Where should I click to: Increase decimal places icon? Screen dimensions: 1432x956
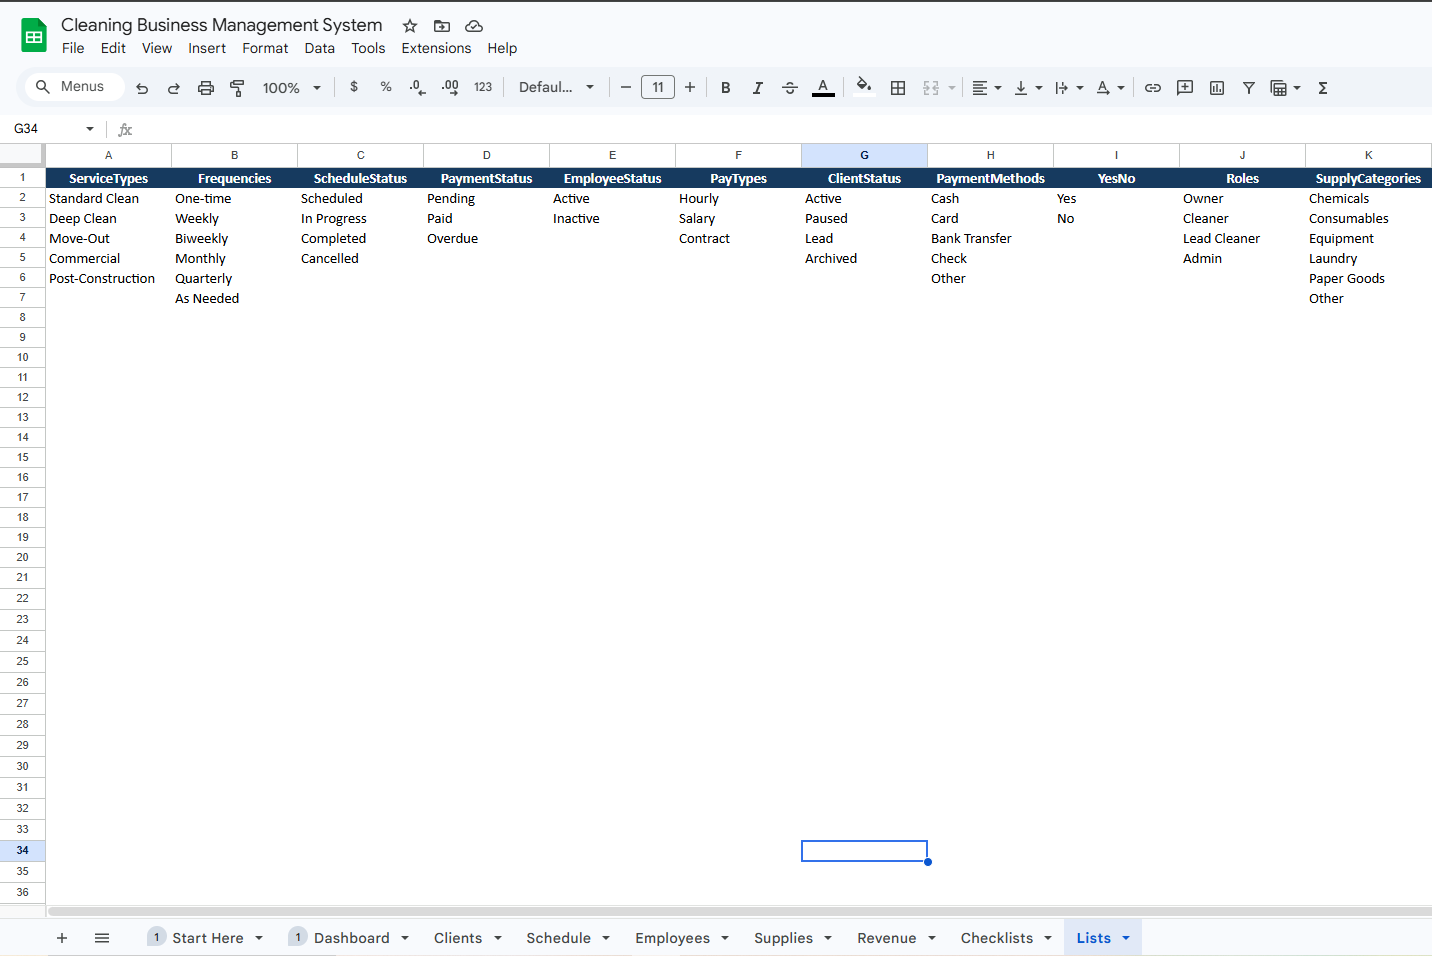point(450,87)
